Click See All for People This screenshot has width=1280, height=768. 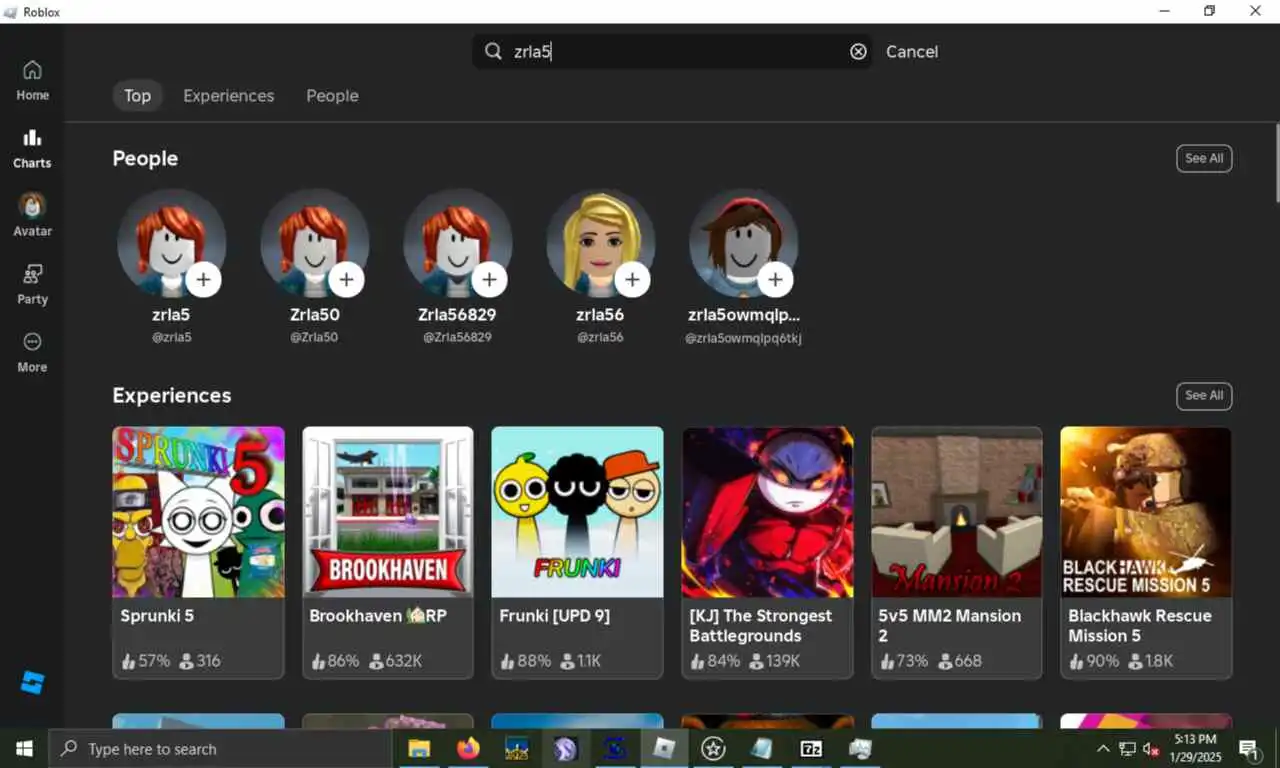(1204, 158)
